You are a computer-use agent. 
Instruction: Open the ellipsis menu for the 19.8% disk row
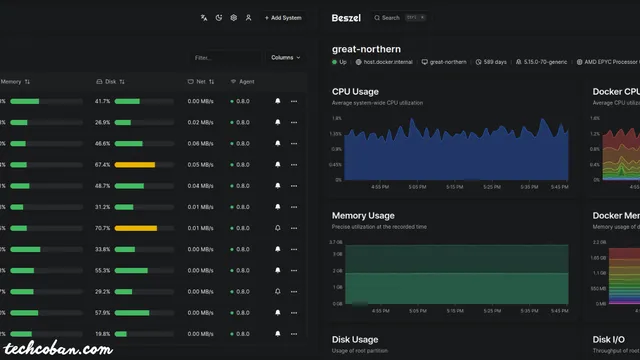tap(294, 334)
